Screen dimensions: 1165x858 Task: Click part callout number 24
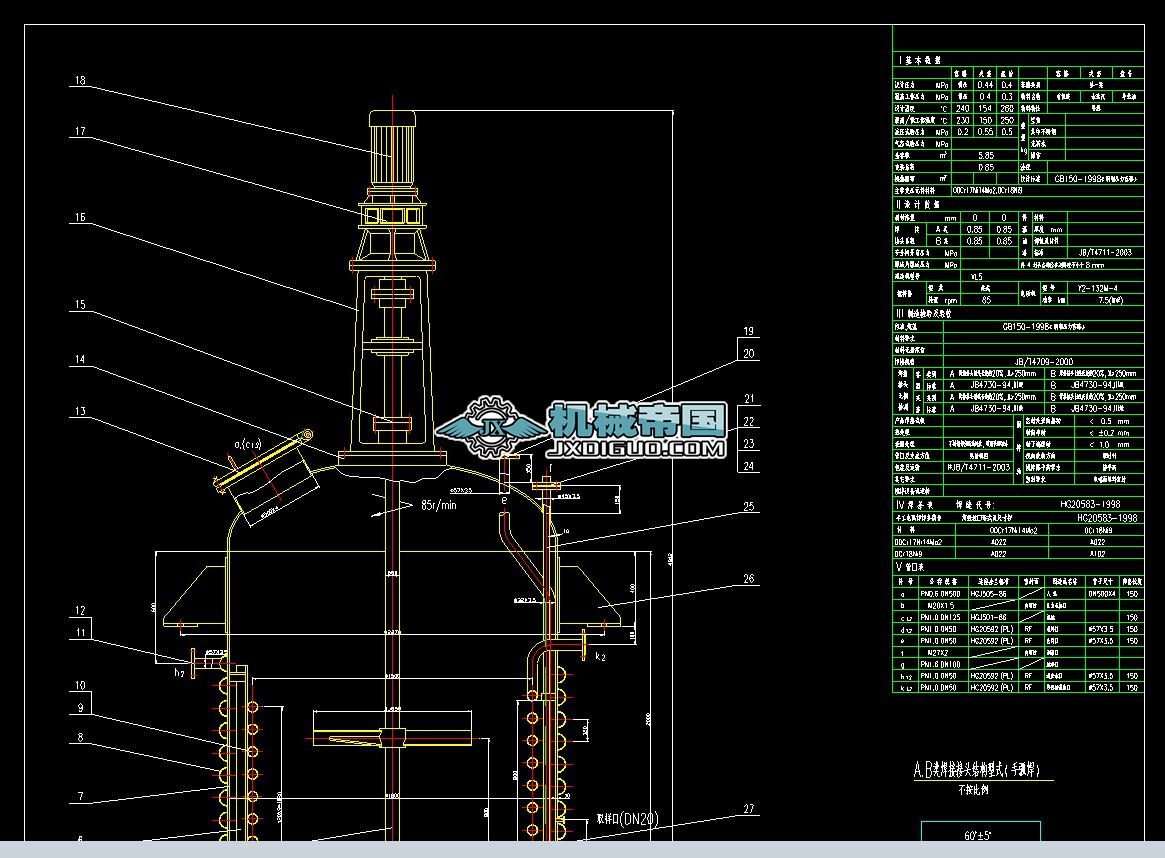(x=749, y=466)
